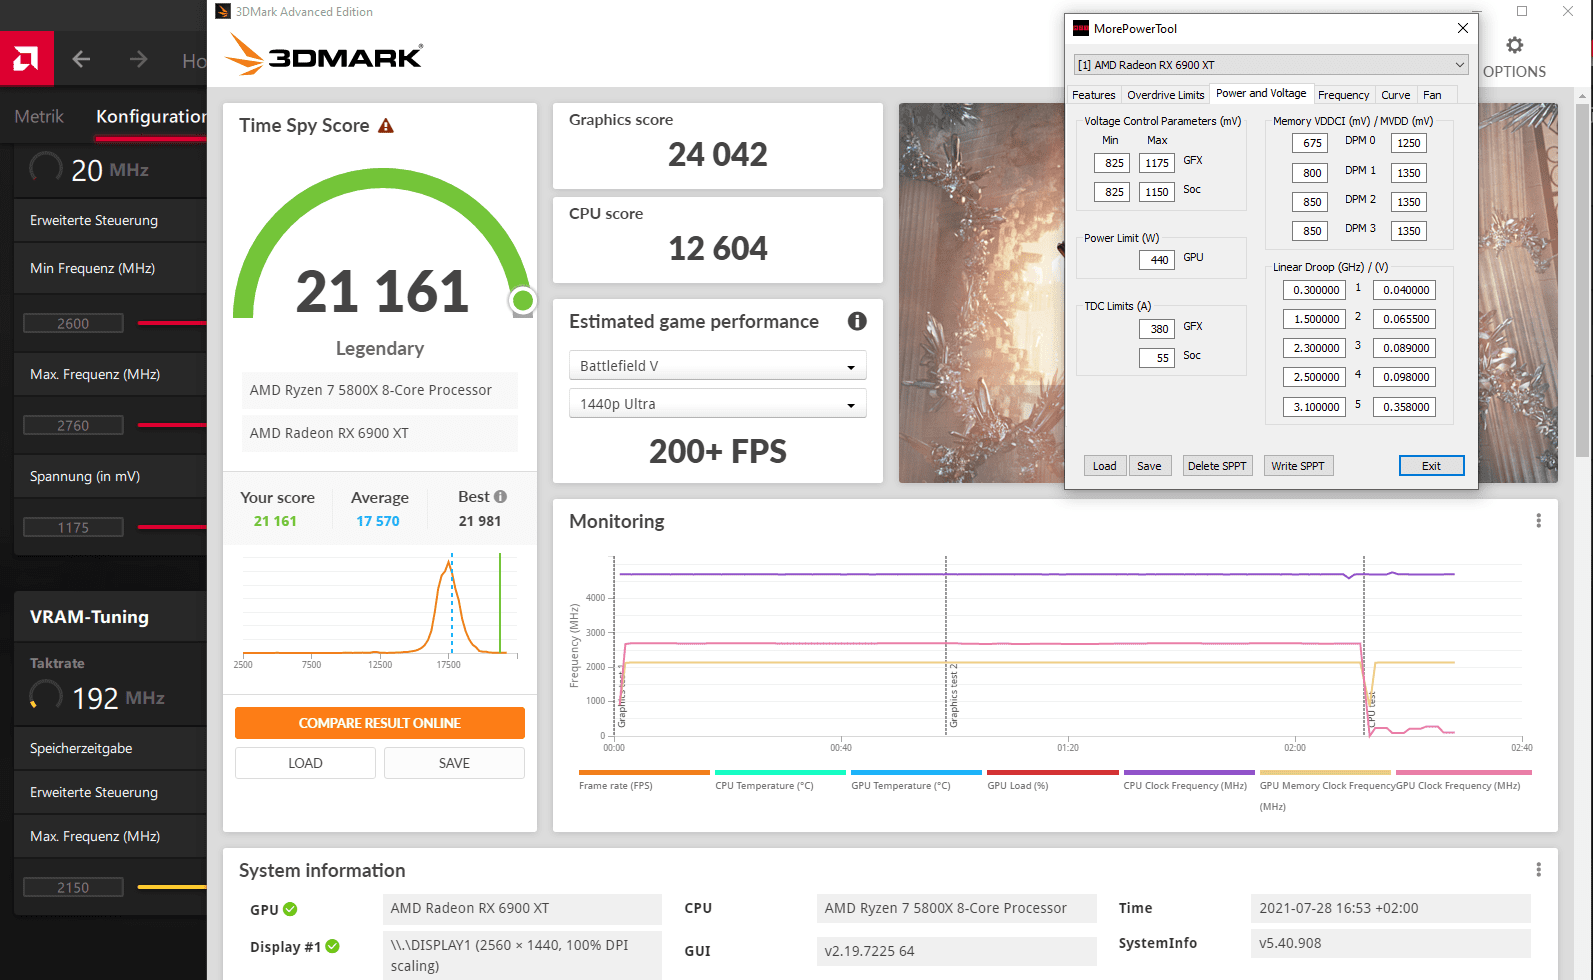Screen dimensions: 1593x980
Task: Maximize the 3DMark window
Action: tap(1522, 11)
